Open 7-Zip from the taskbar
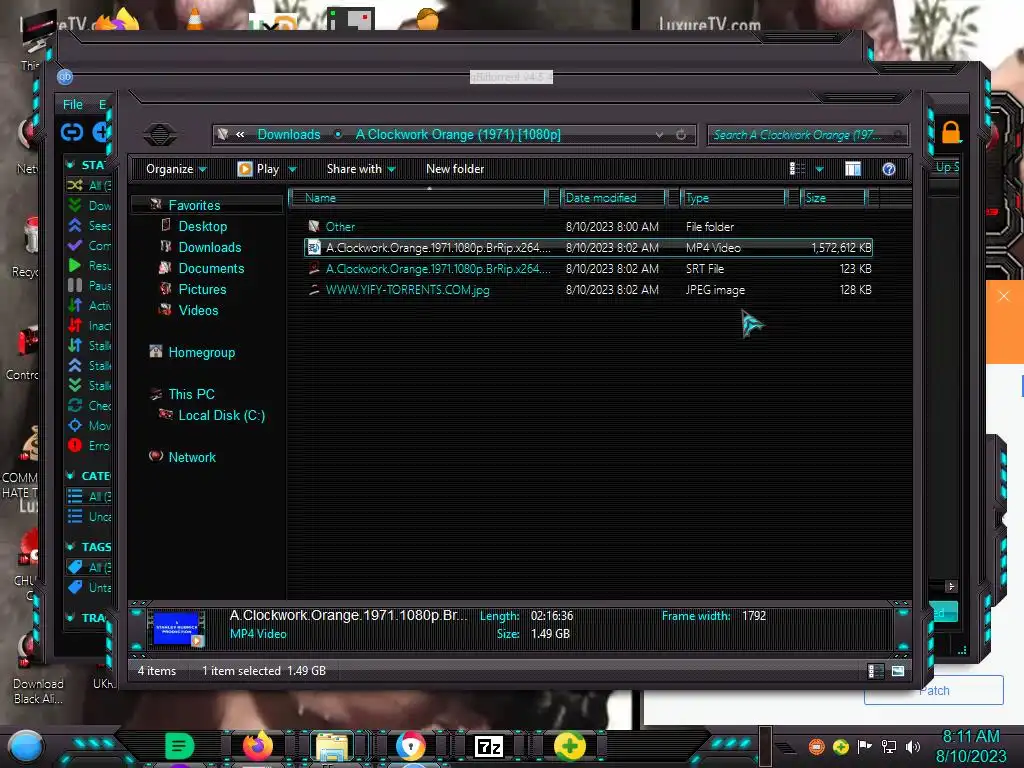1024x768 pixels. click(x=488, y=746)
